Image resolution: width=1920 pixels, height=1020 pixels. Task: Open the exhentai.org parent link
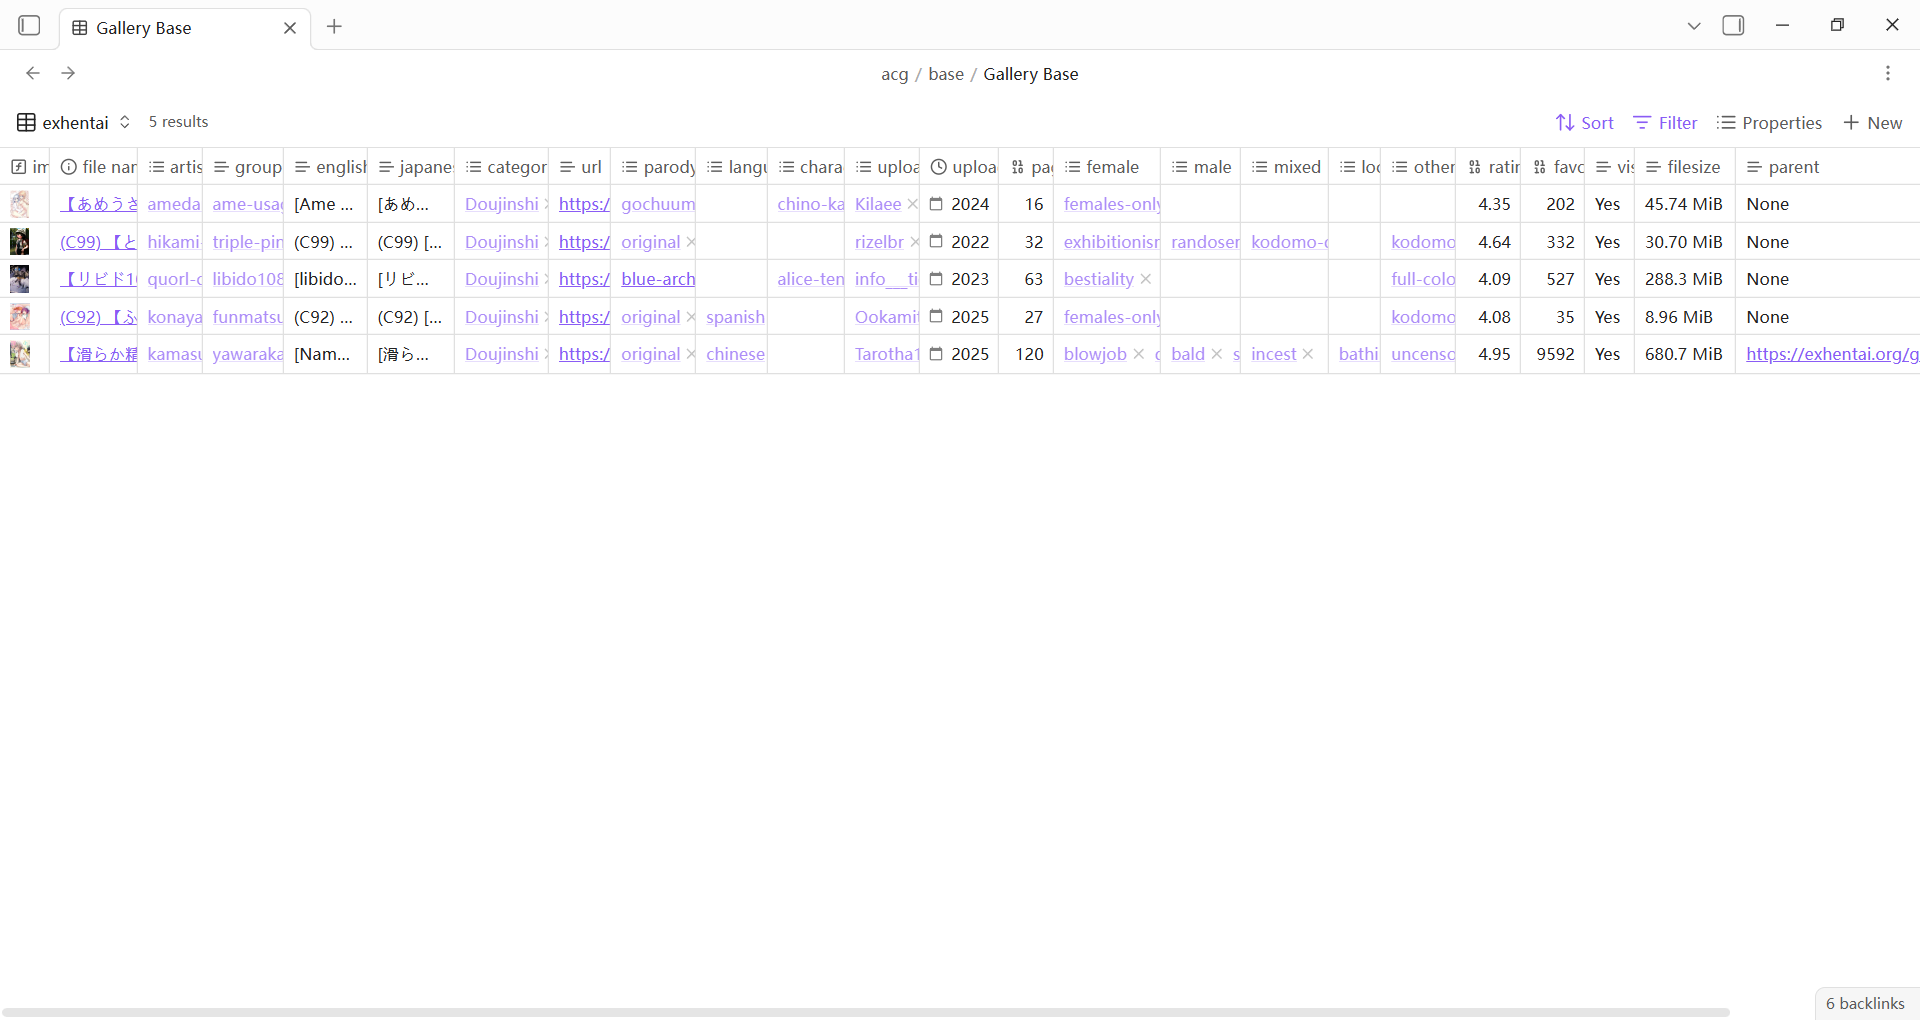click(1832, 354)
